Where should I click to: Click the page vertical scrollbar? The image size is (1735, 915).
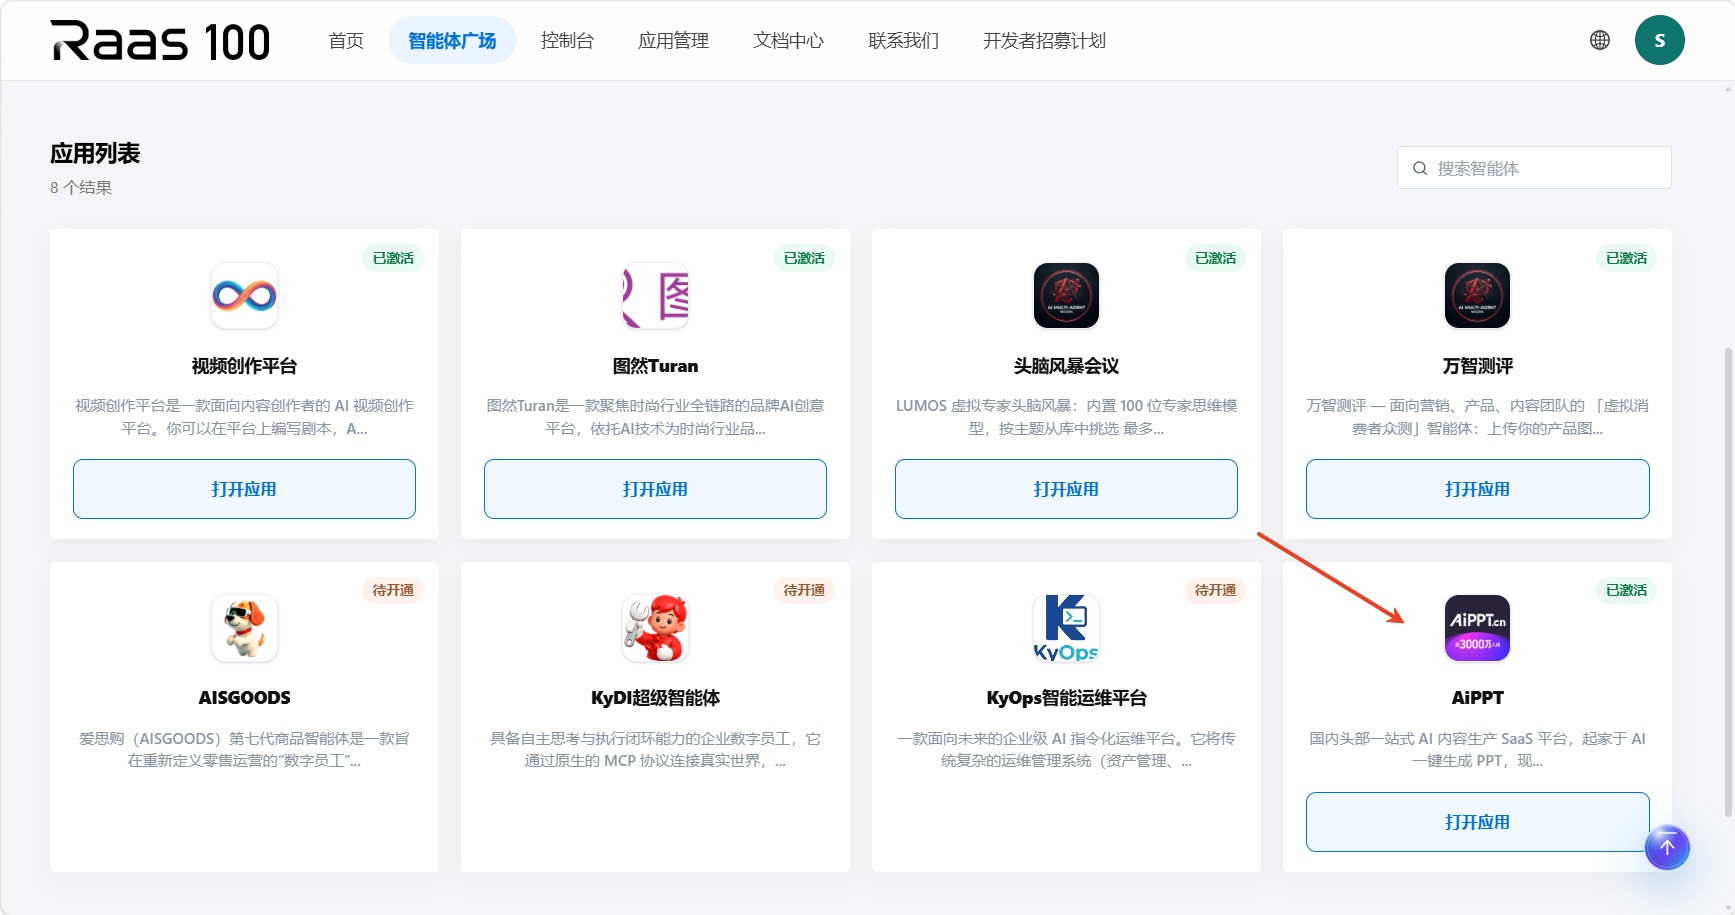pyautogui.click(x=1728, y=582)
